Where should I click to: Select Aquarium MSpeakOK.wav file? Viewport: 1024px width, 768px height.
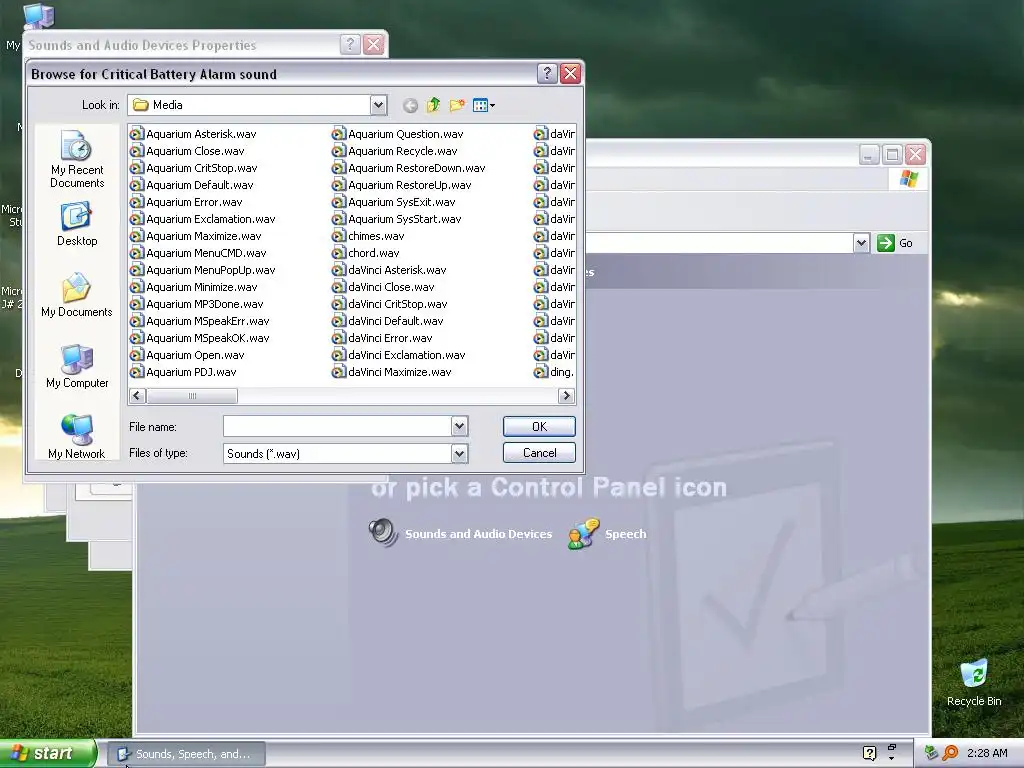pos(200,338)
